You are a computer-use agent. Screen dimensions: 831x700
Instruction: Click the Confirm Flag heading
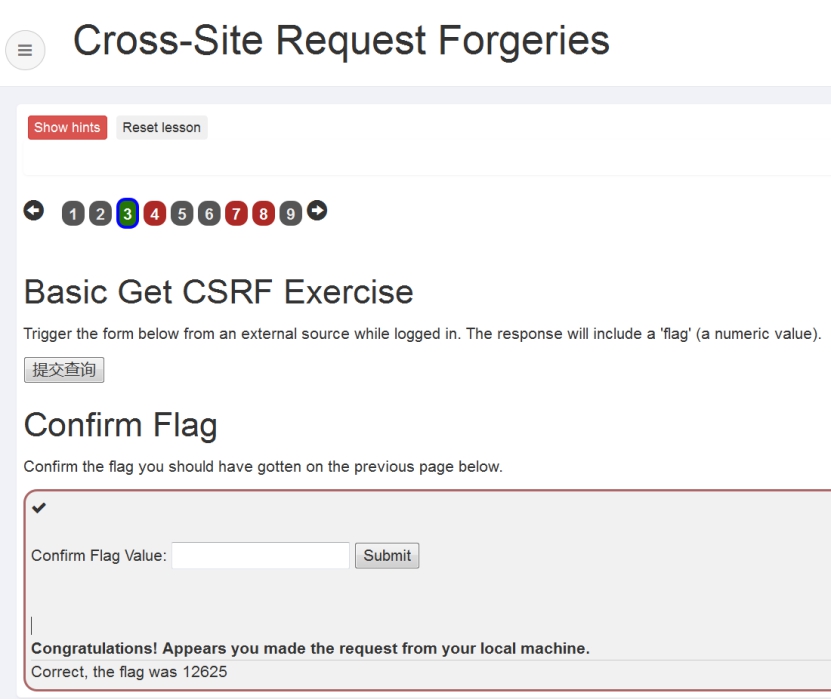pyautogui.click(x=121, y=425)
